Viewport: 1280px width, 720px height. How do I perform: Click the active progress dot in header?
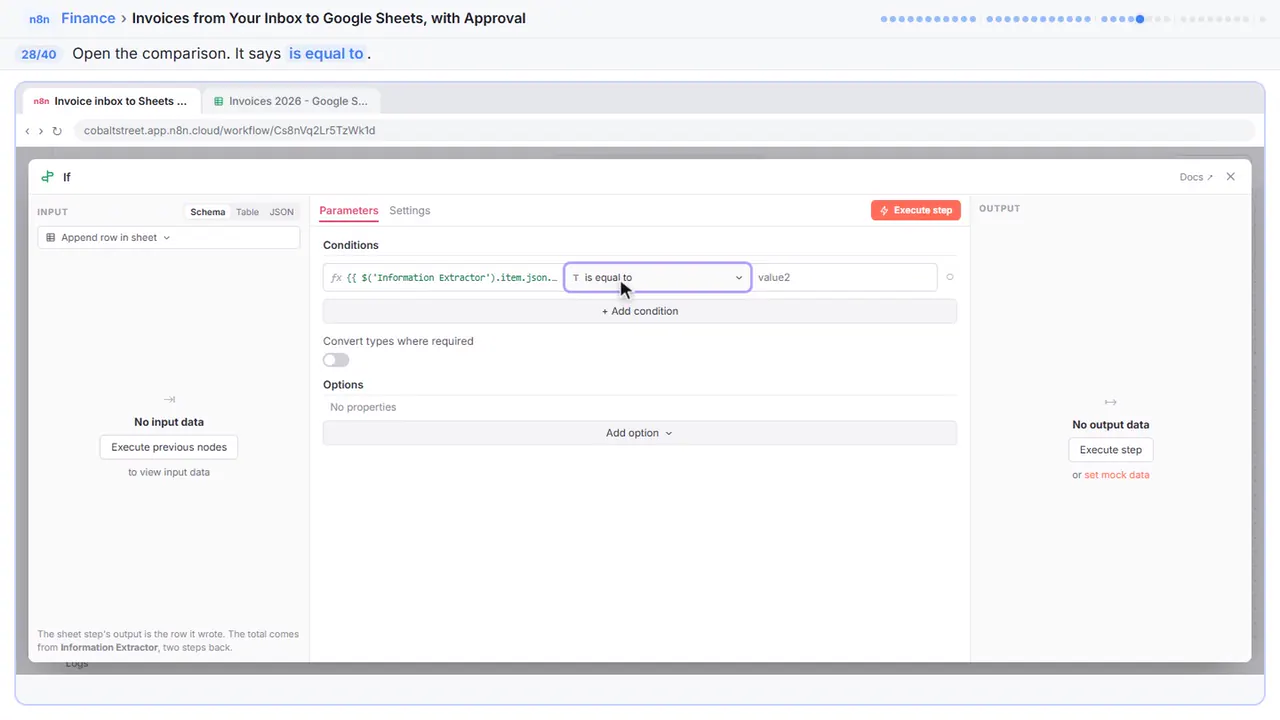[x=1140, y=19]
